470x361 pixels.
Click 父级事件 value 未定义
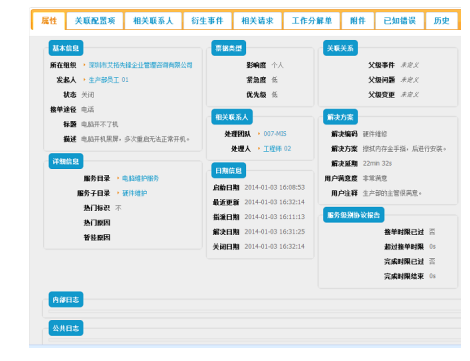coord(410,65)
